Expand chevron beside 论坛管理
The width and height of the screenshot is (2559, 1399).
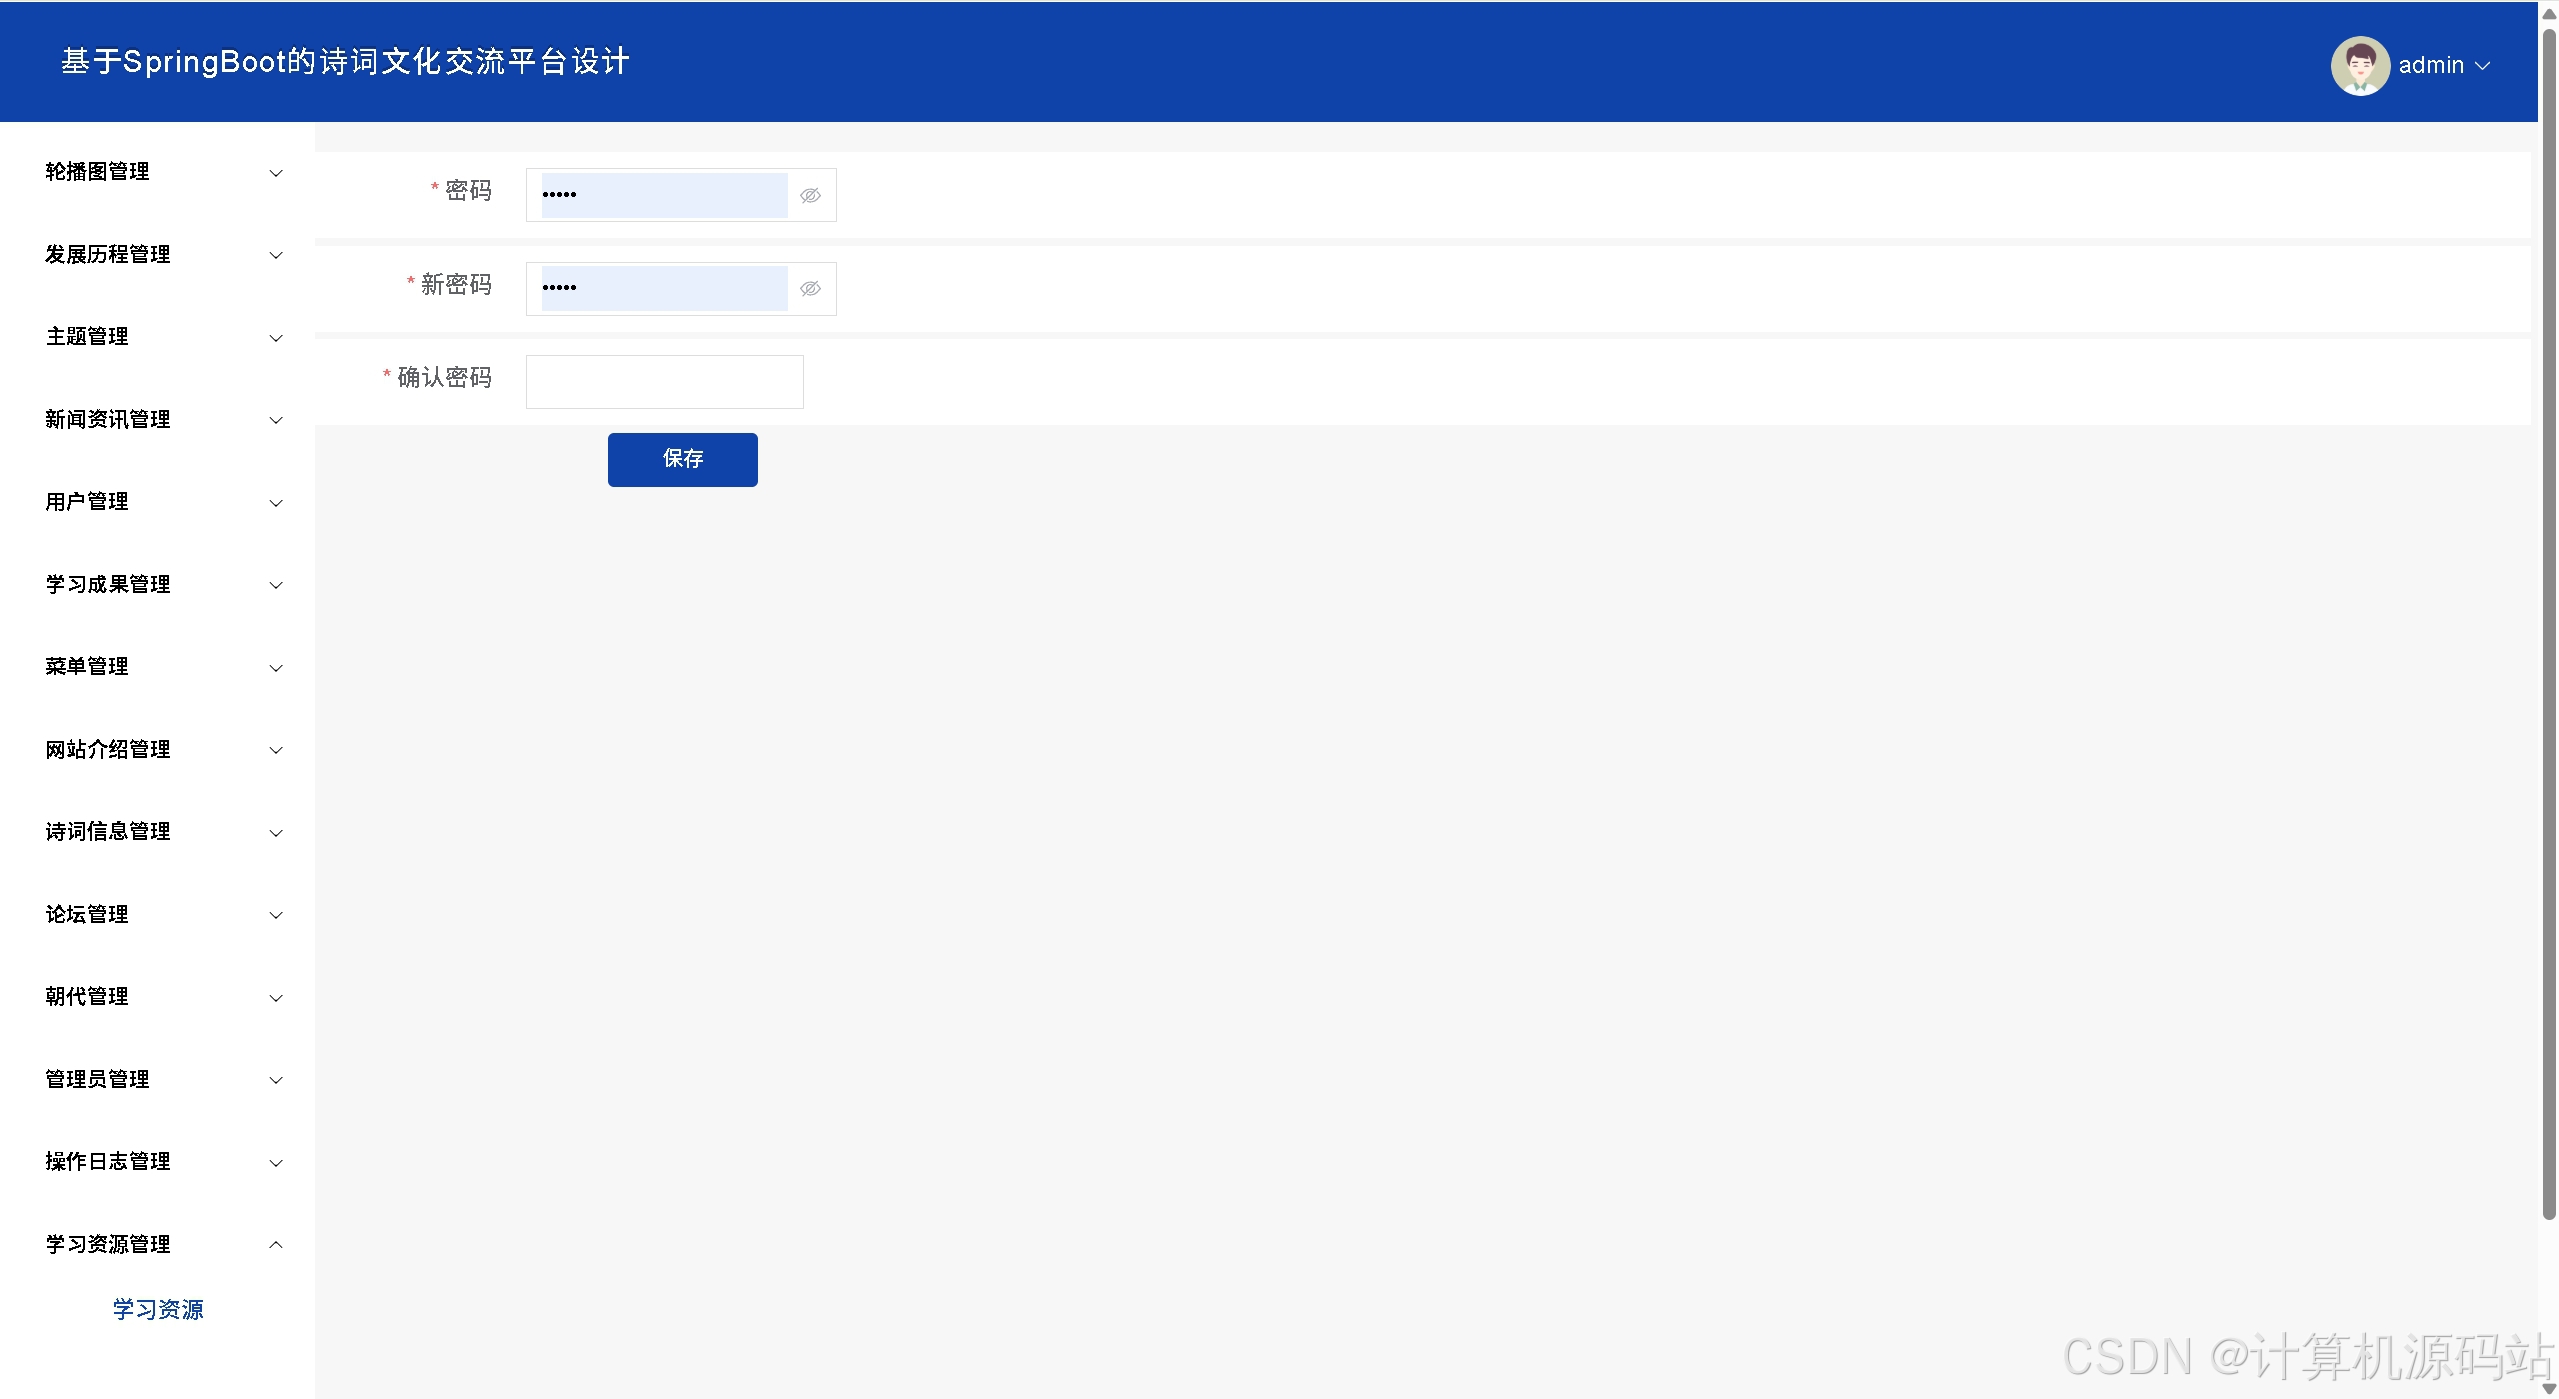276,915
